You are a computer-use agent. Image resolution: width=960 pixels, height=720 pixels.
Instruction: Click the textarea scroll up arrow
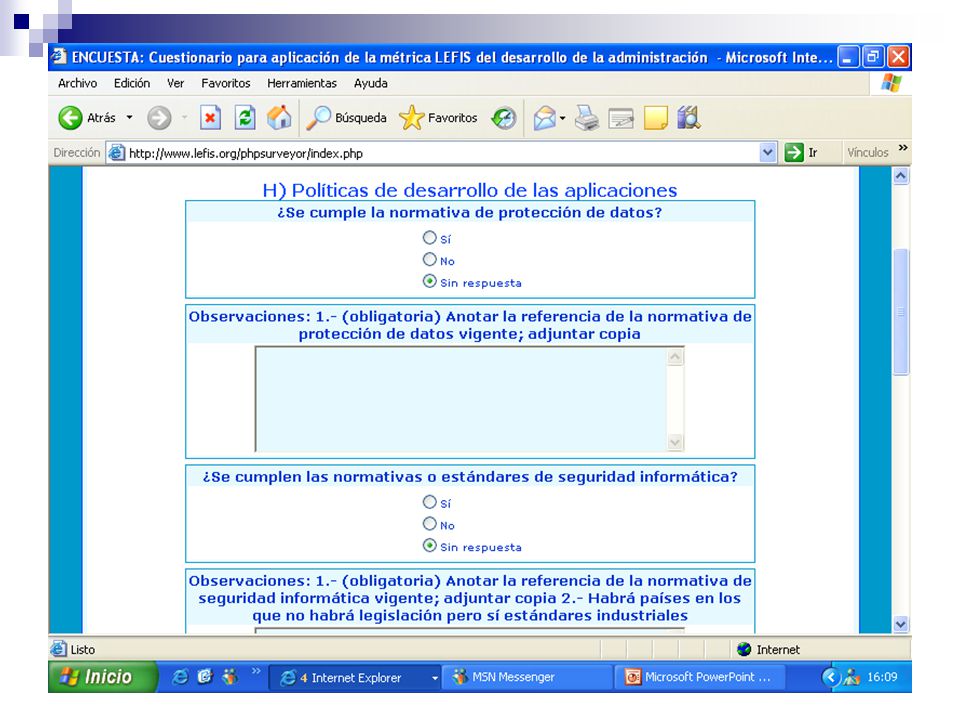point(675,357)
